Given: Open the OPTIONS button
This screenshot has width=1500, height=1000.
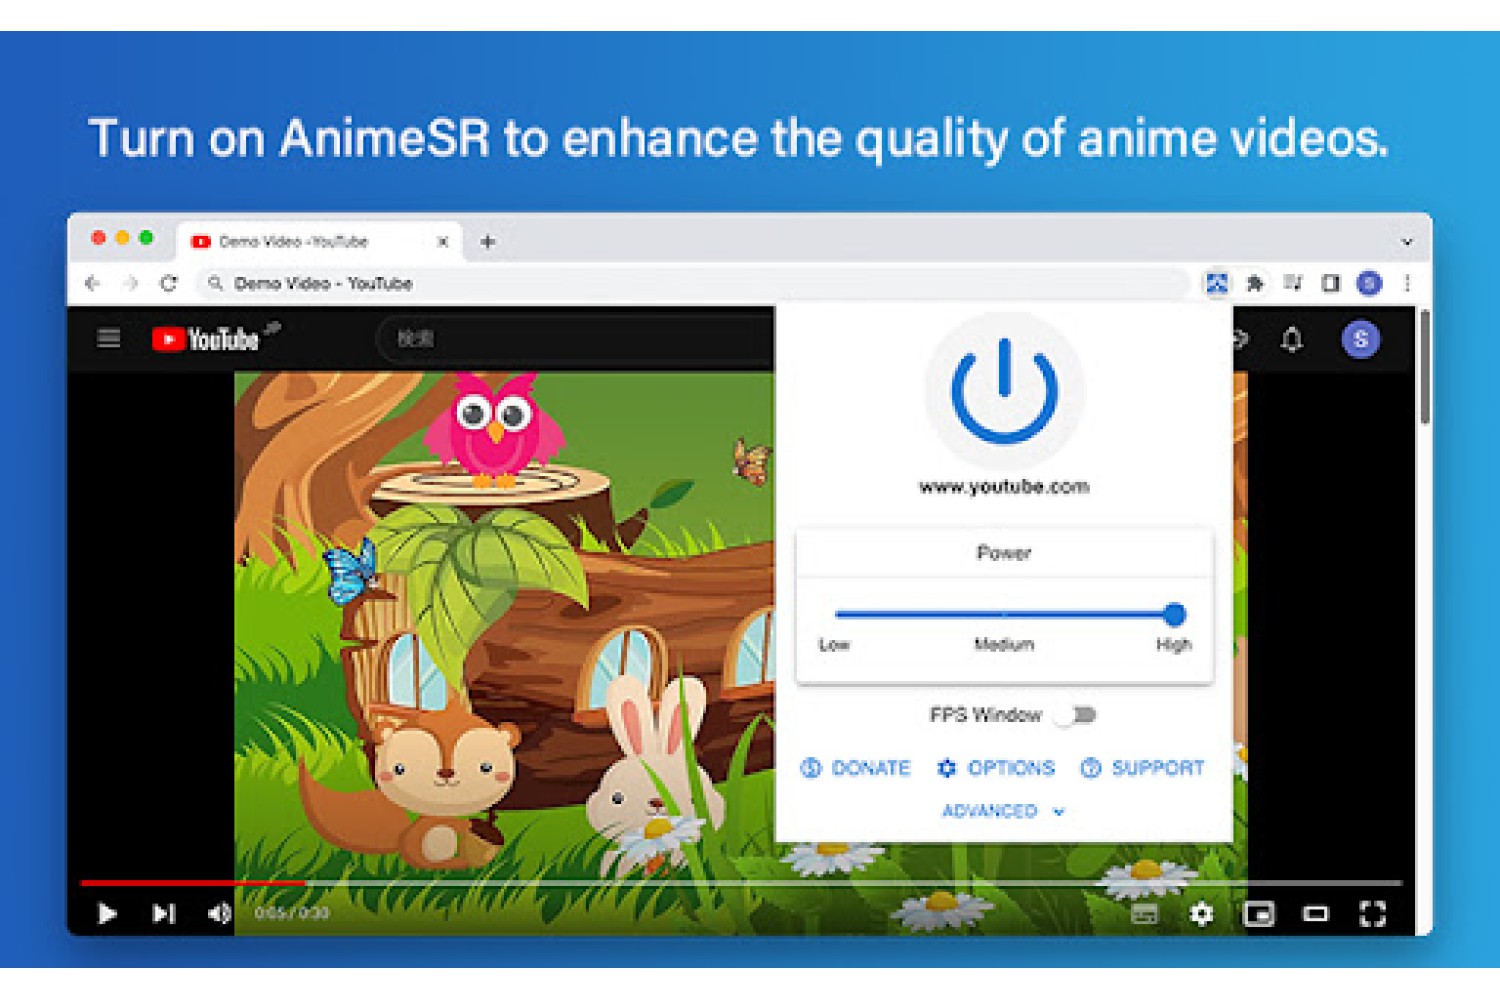Looking at the screenshot, I should 995,768.
